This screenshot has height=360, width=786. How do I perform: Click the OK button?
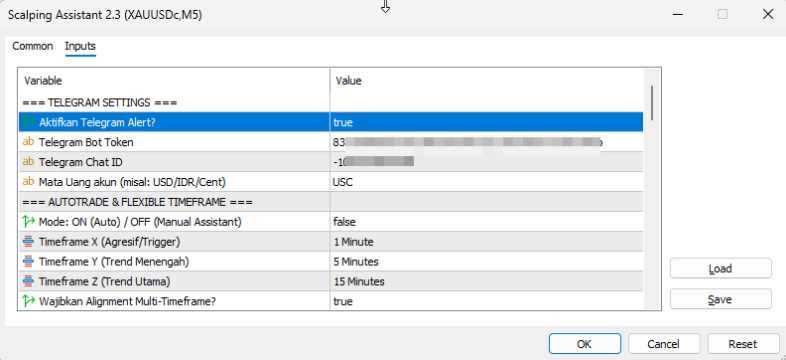coord(584,344)
